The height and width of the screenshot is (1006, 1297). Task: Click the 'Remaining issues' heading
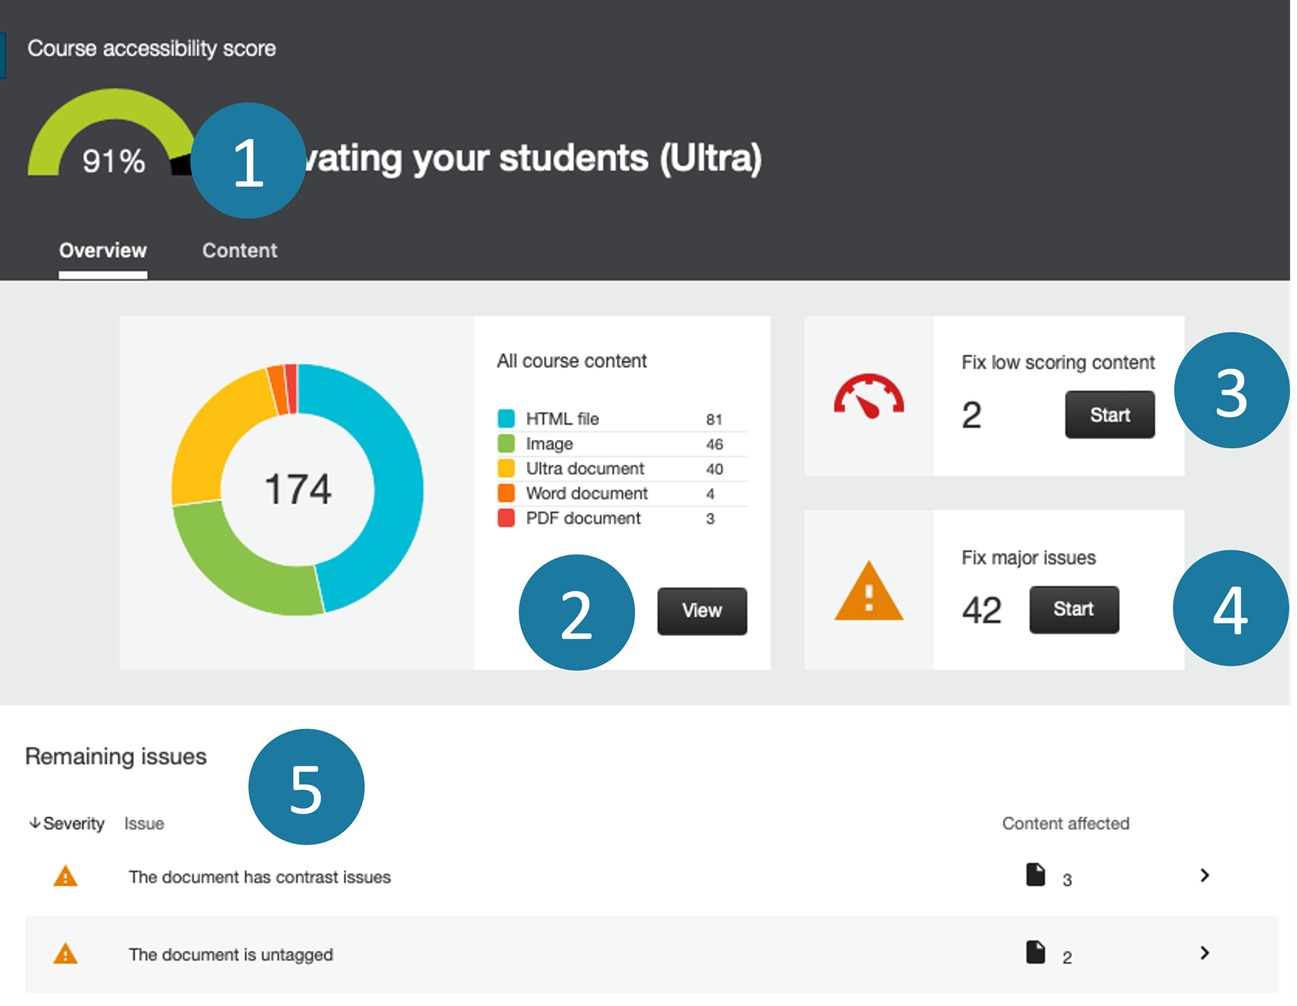tap(116, 757)
